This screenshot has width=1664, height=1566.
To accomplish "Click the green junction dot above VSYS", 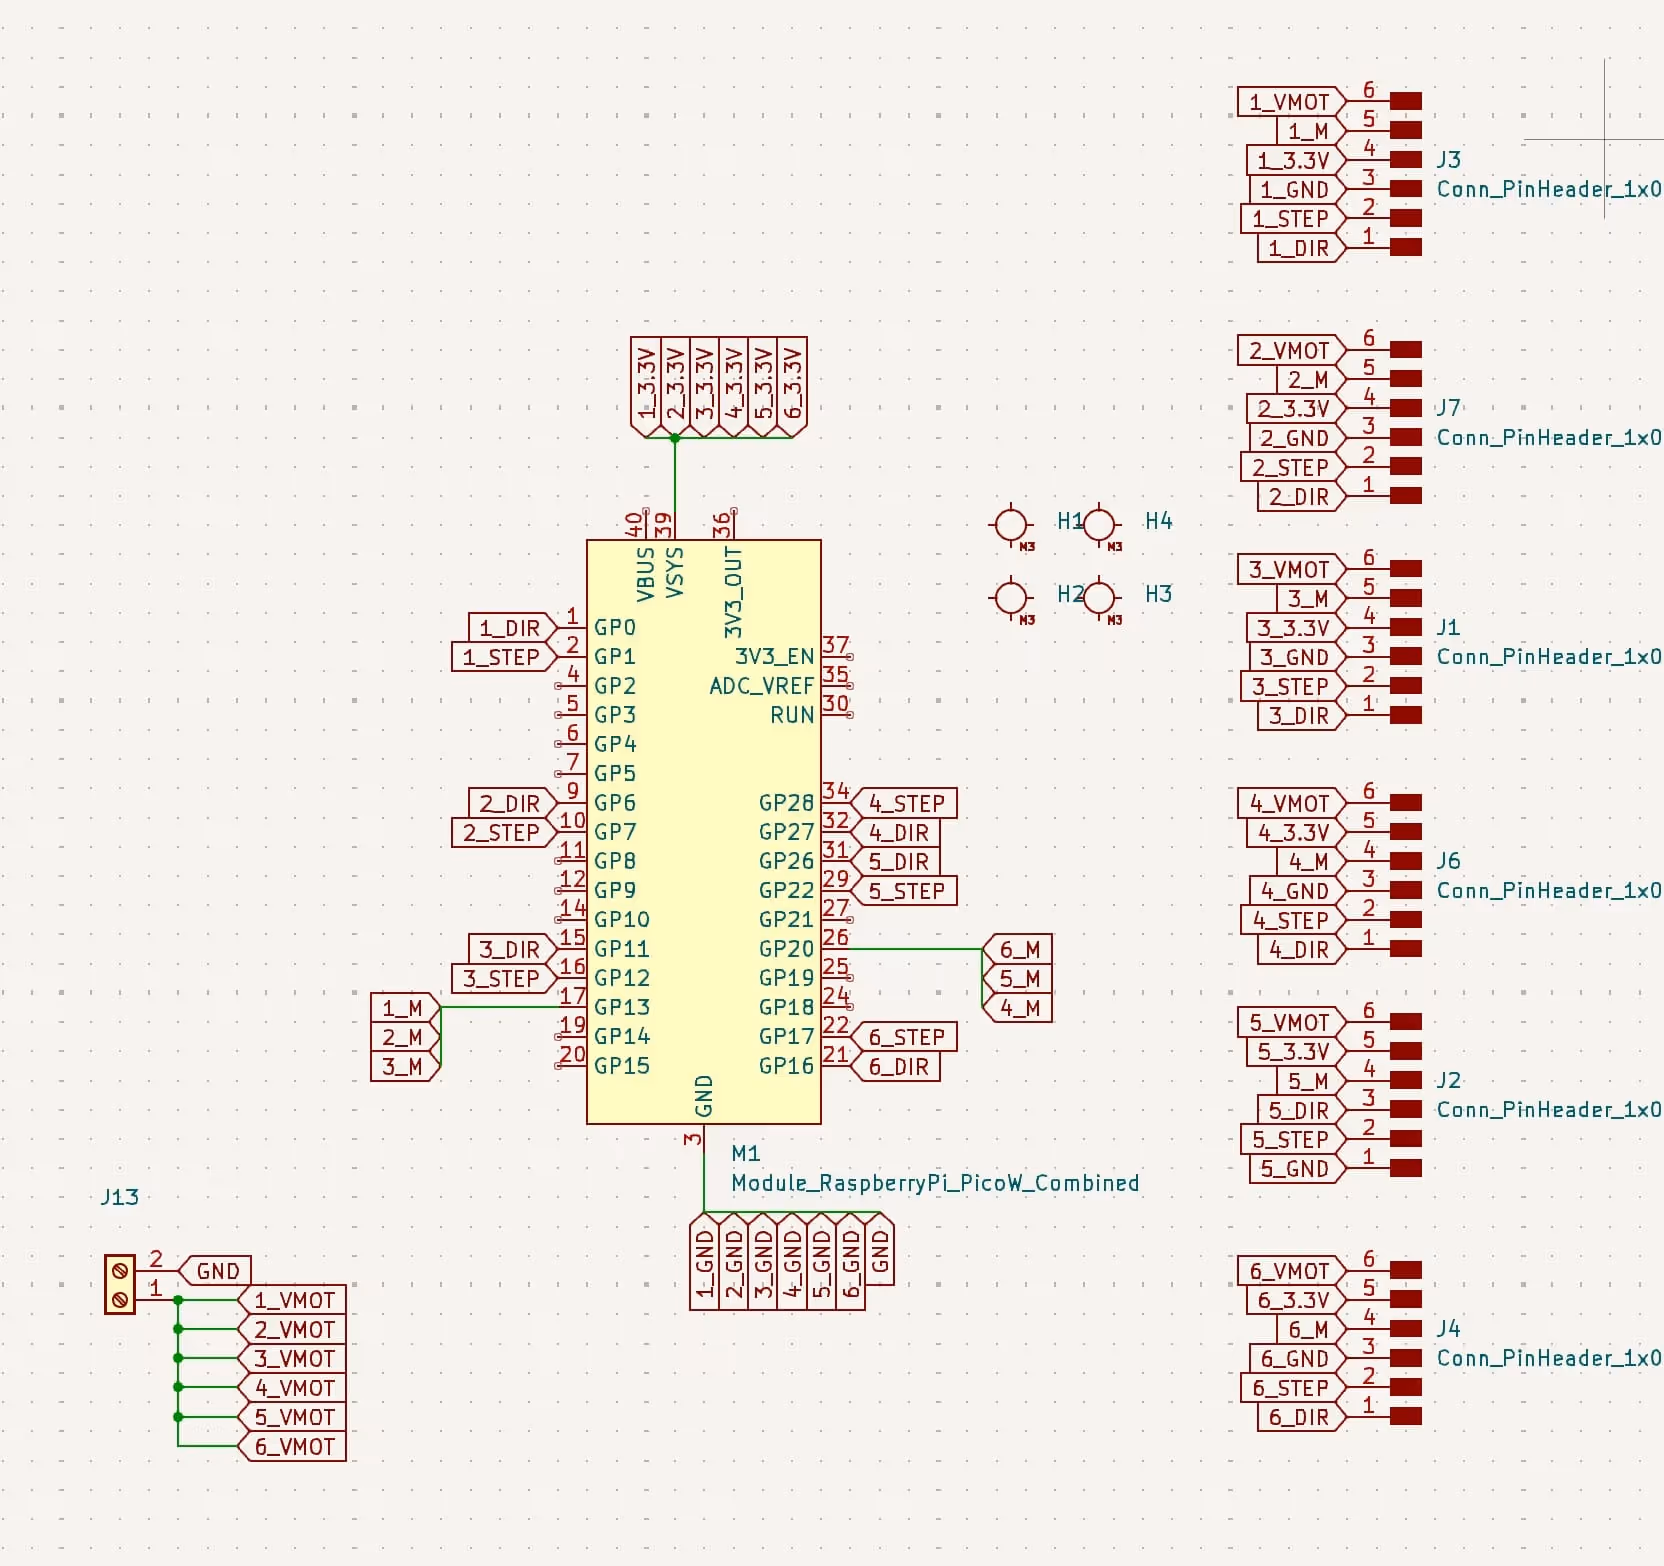I will 675,438.
